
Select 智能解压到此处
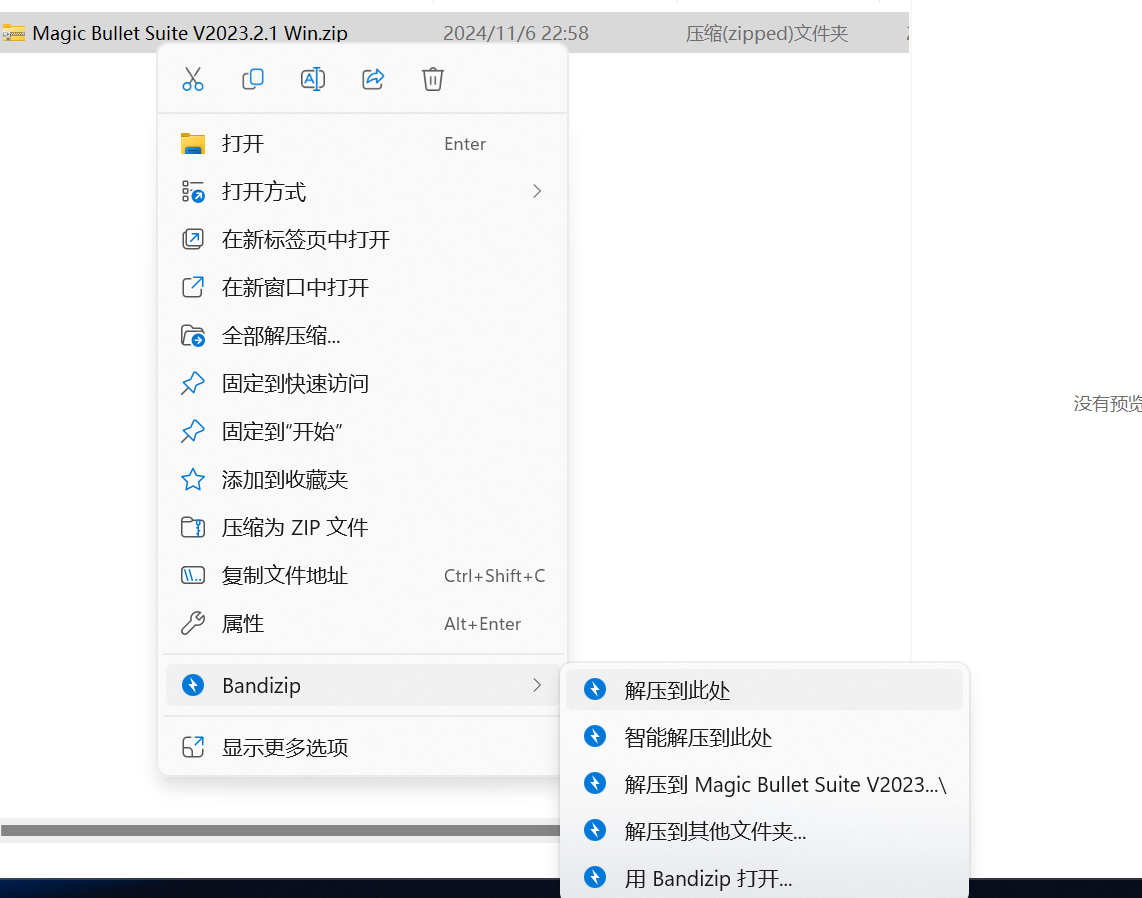765,737
